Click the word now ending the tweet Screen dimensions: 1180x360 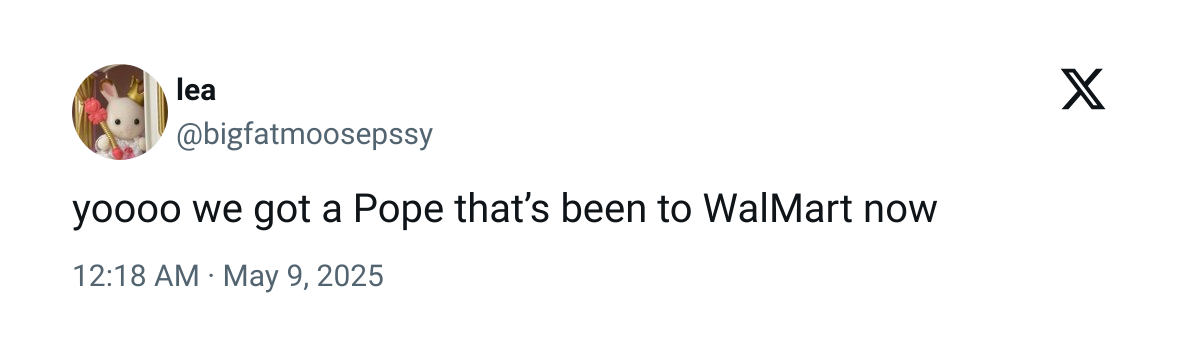[901, 212]
